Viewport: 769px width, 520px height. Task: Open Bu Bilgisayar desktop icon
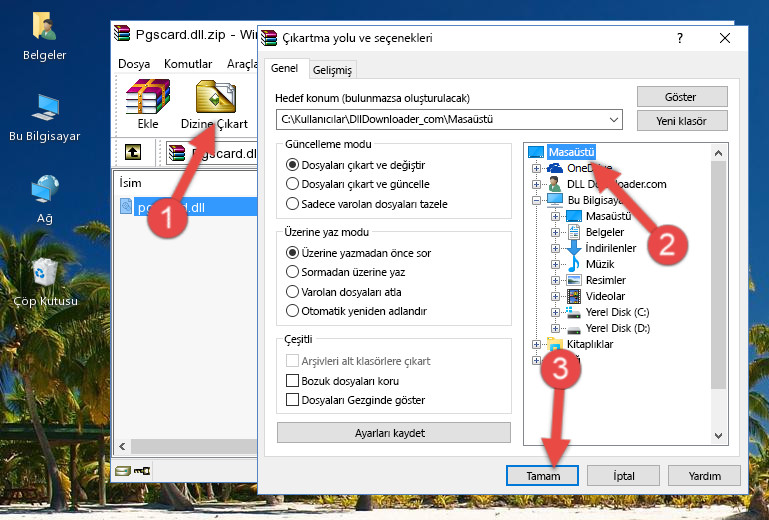[x=45, y=107]
